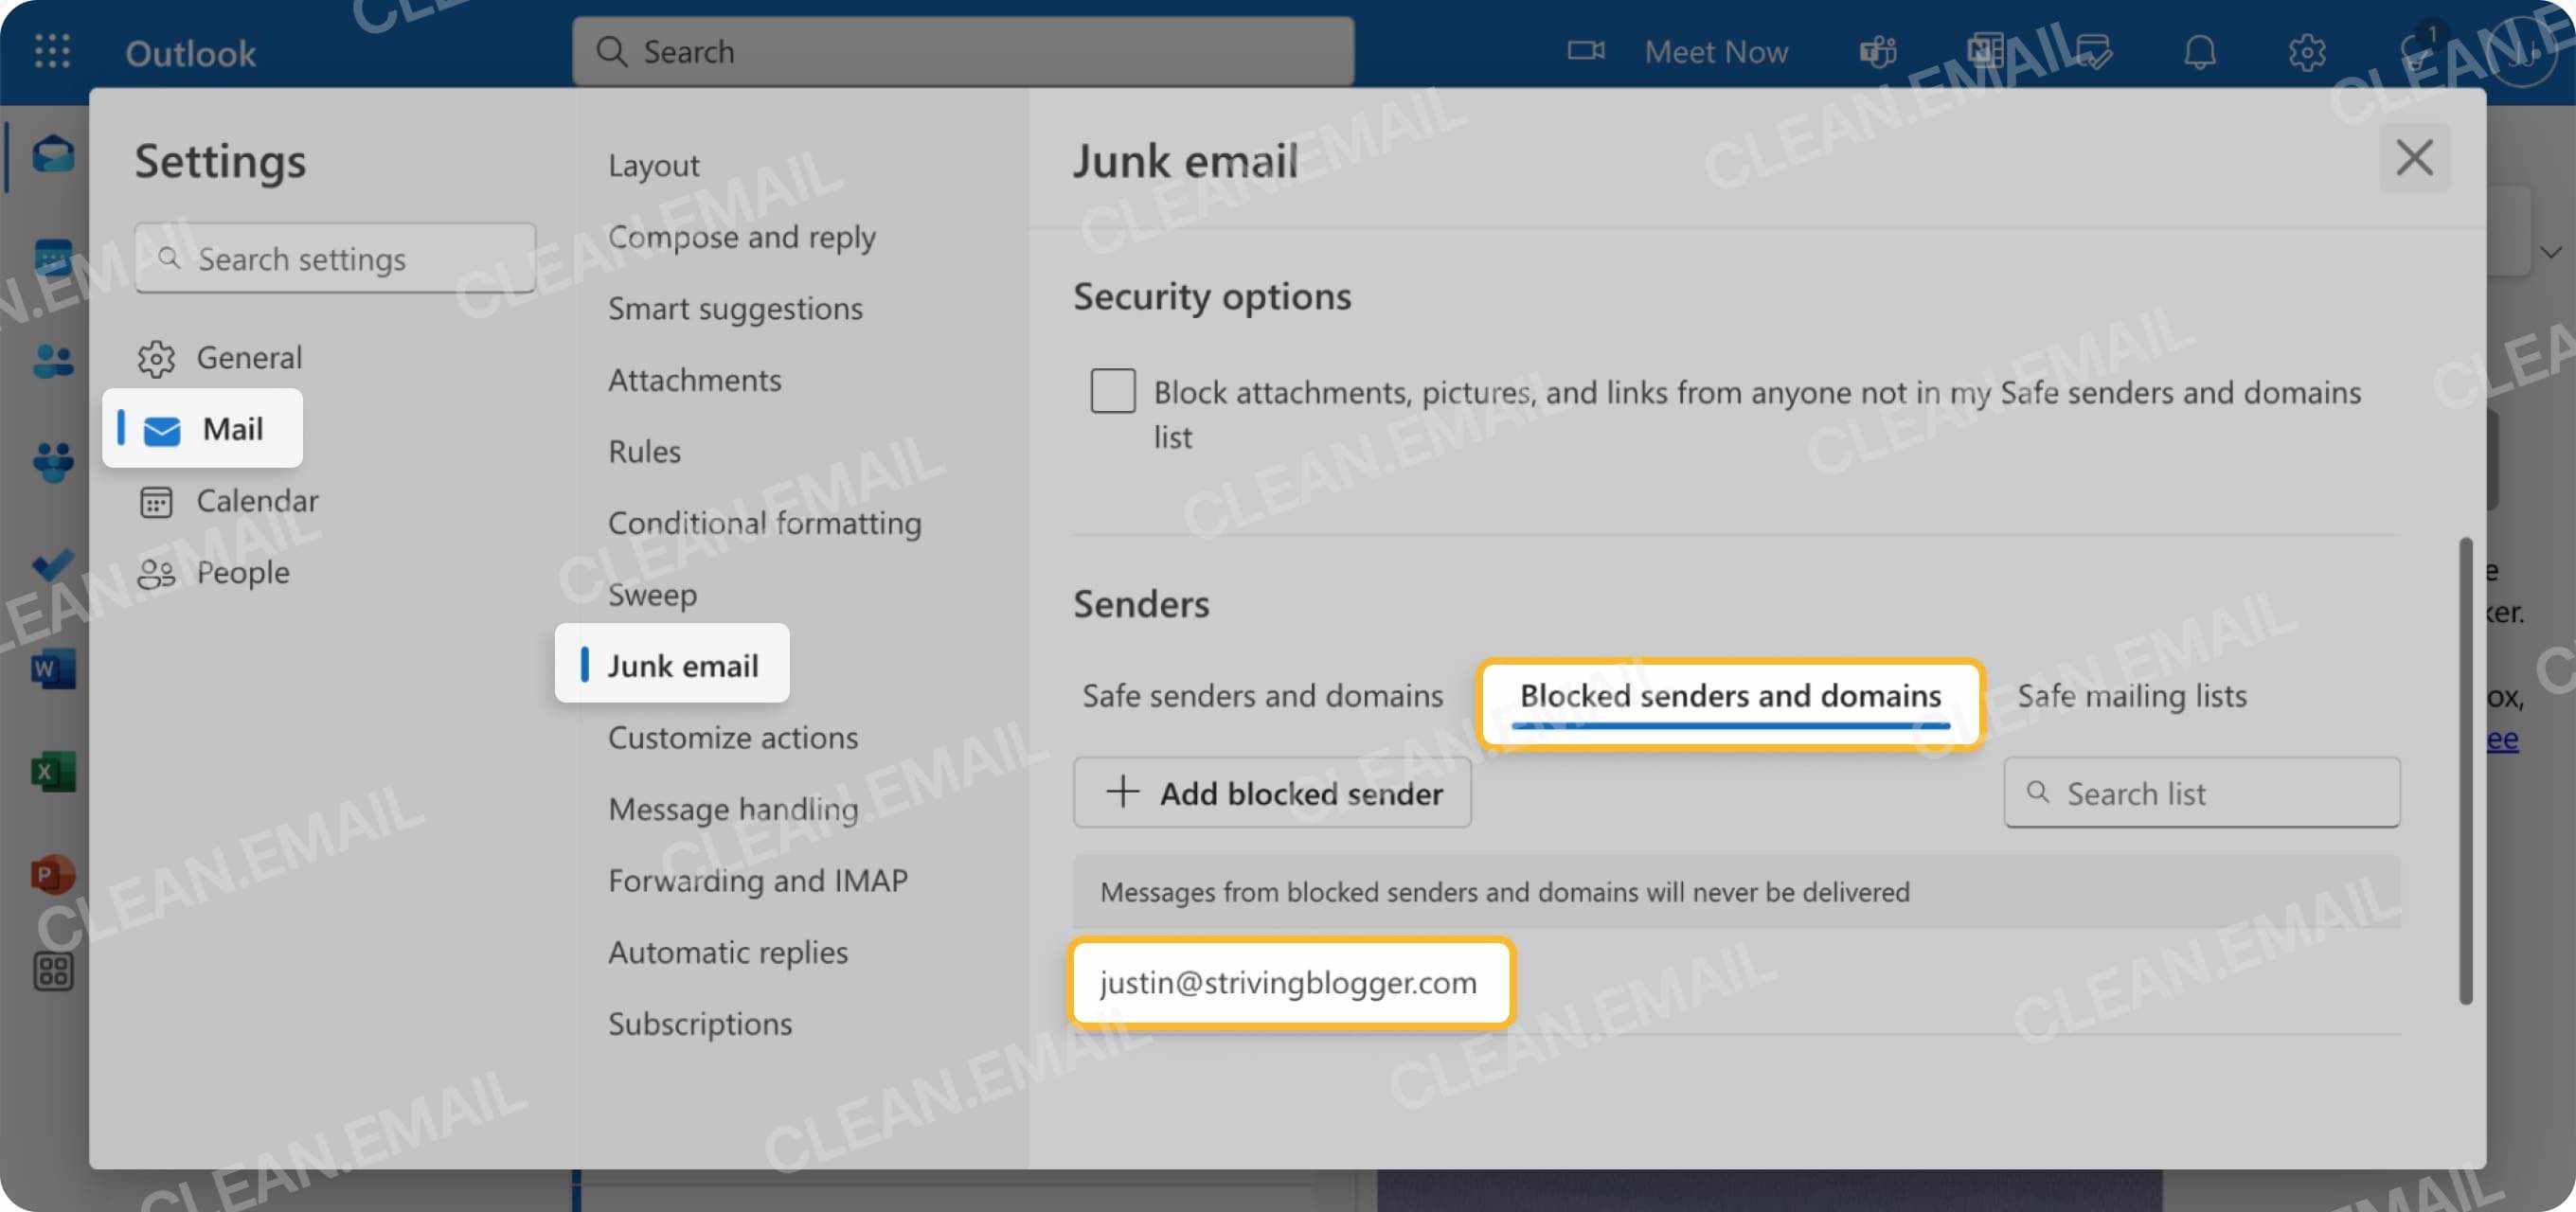This screenshot has width=2576, height=1212.
Task: Click the video camera icon near Meet Now
Action: point(1586,51)
